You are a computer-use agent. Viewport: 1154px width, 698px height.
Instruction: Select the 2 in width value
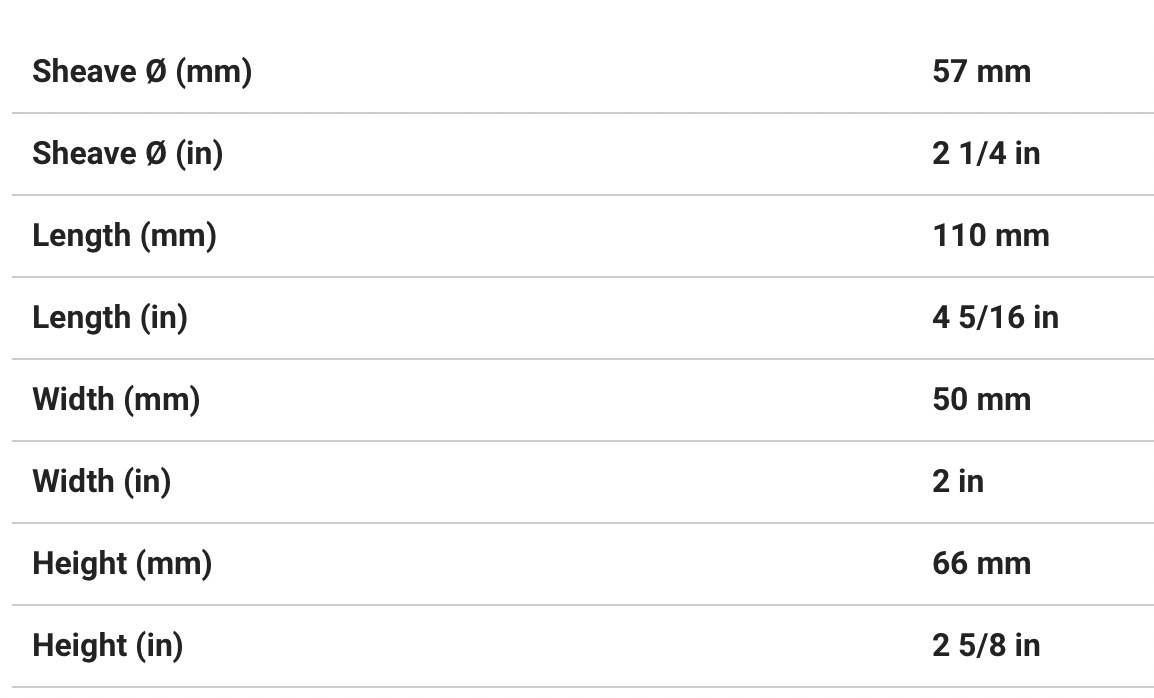tap(958, 482)
